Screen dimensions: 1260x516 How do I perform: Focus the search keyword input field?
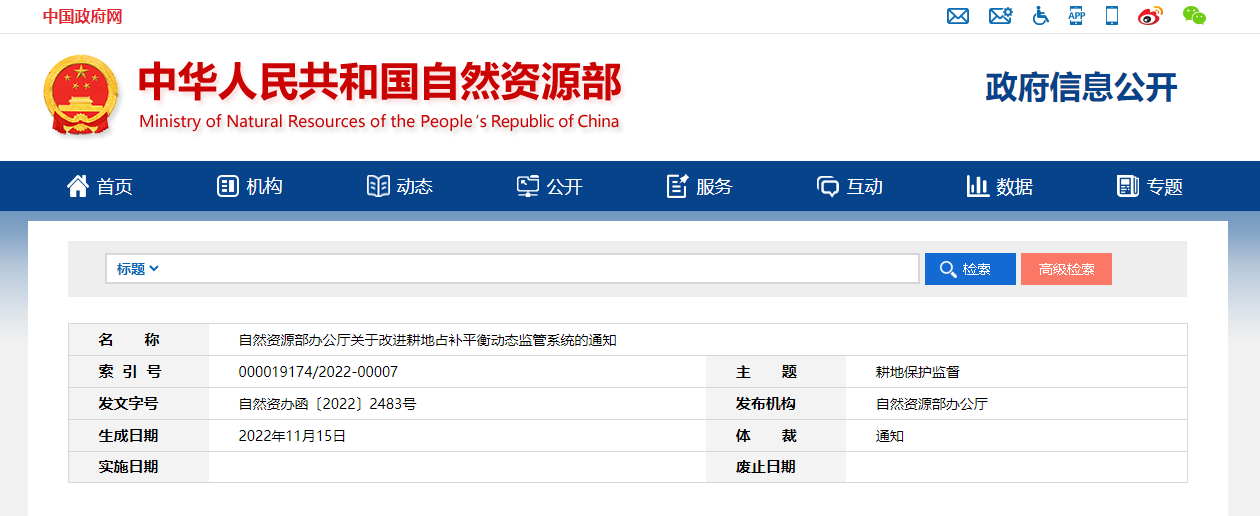click(540, 269)
